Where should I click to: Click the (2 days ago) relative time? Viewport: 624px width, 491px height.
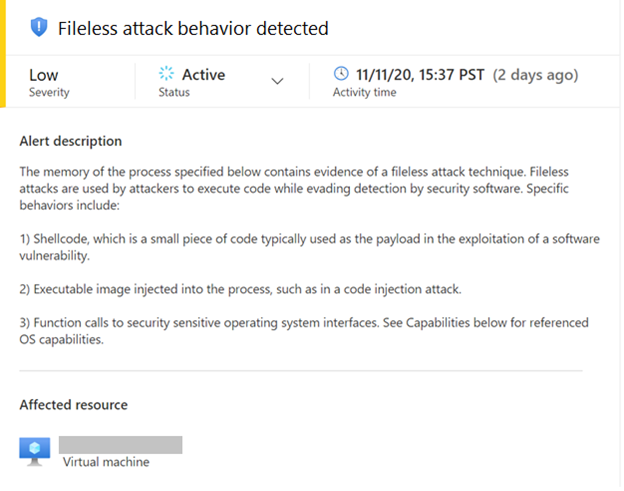click(x=535, y=75)
